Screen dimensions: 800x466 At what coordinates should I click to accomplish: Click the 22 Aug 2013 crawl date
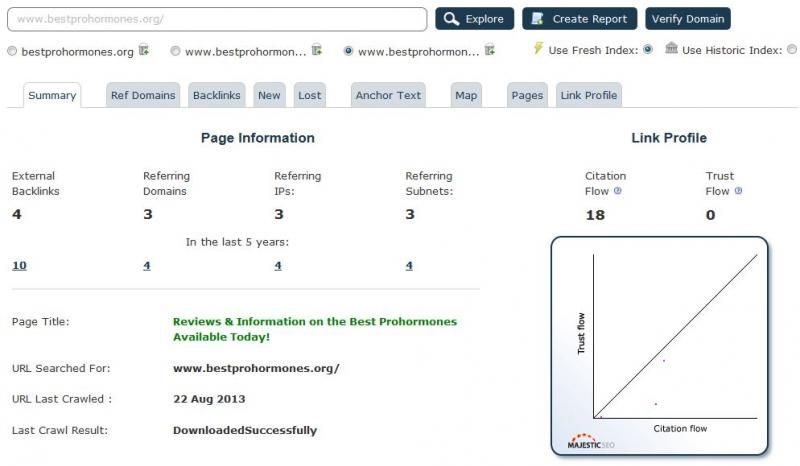click(x=209, y=399)
